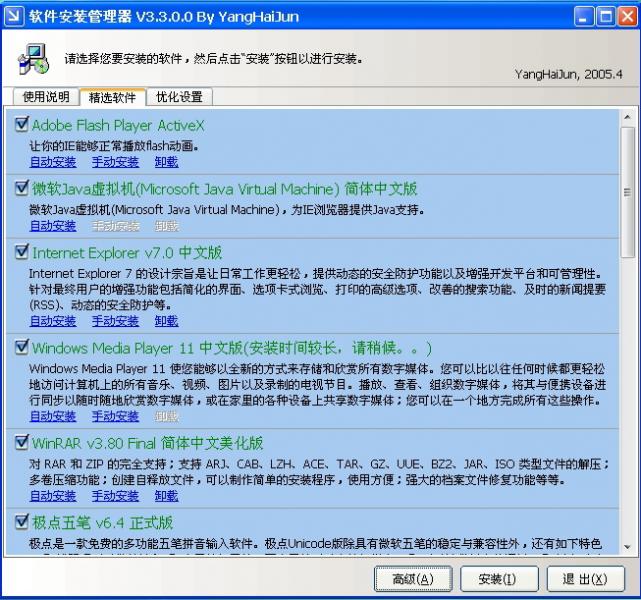Click the 退出(X) button
The width and height of the screenshot is (641, 600).
pos(586,579)
